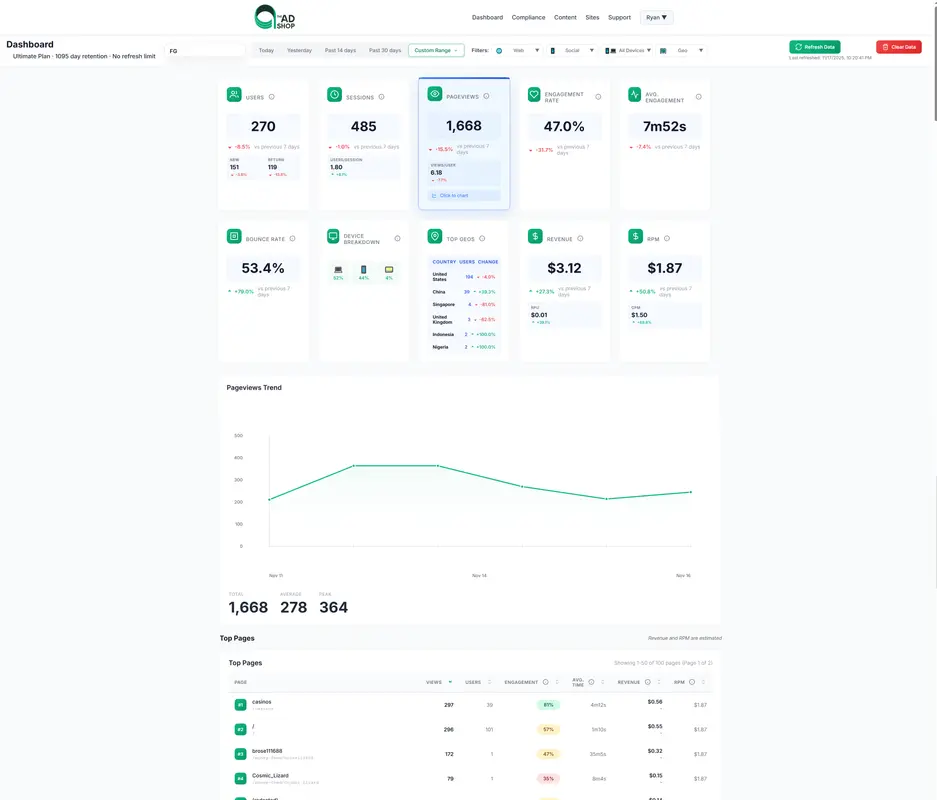The image size is (937, 800).
Task: Open the Custom Range dropdown
Action: click(436, 49)
